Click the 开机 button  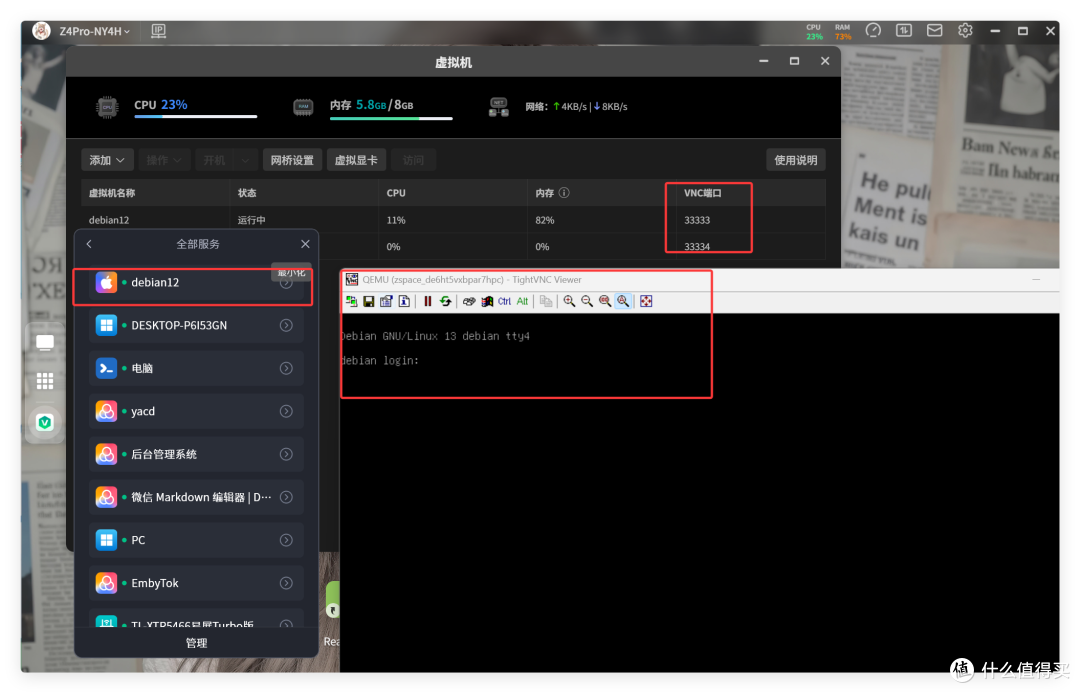pyautogui.click(x=214, y=160)
